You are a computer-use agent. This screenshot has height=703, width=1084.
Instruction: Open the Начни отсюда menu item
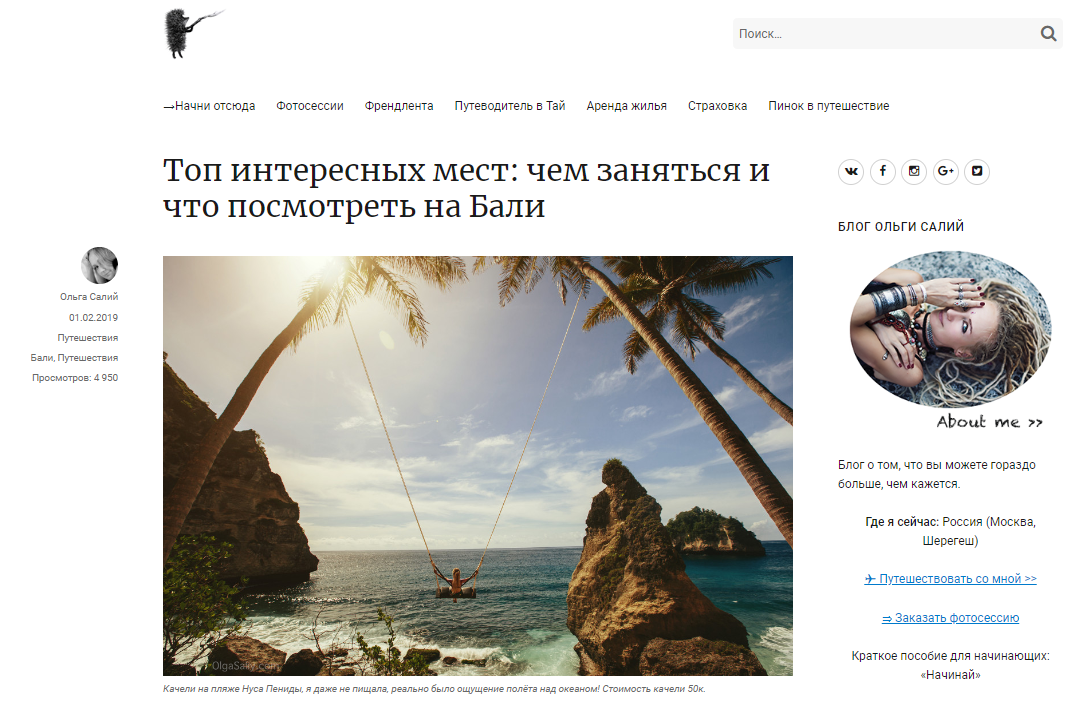209,106
